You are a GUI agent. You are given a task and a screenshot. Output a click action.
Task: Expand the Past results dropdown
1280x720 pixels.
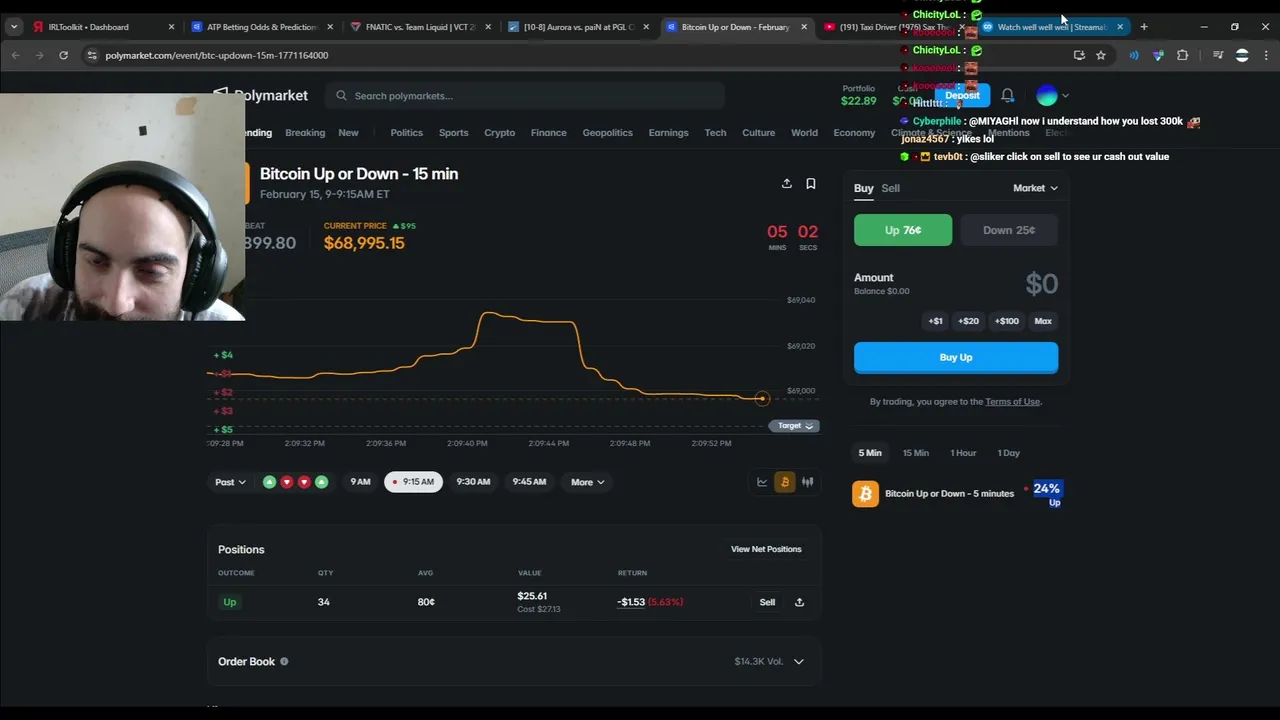click(x=230, y=482)
